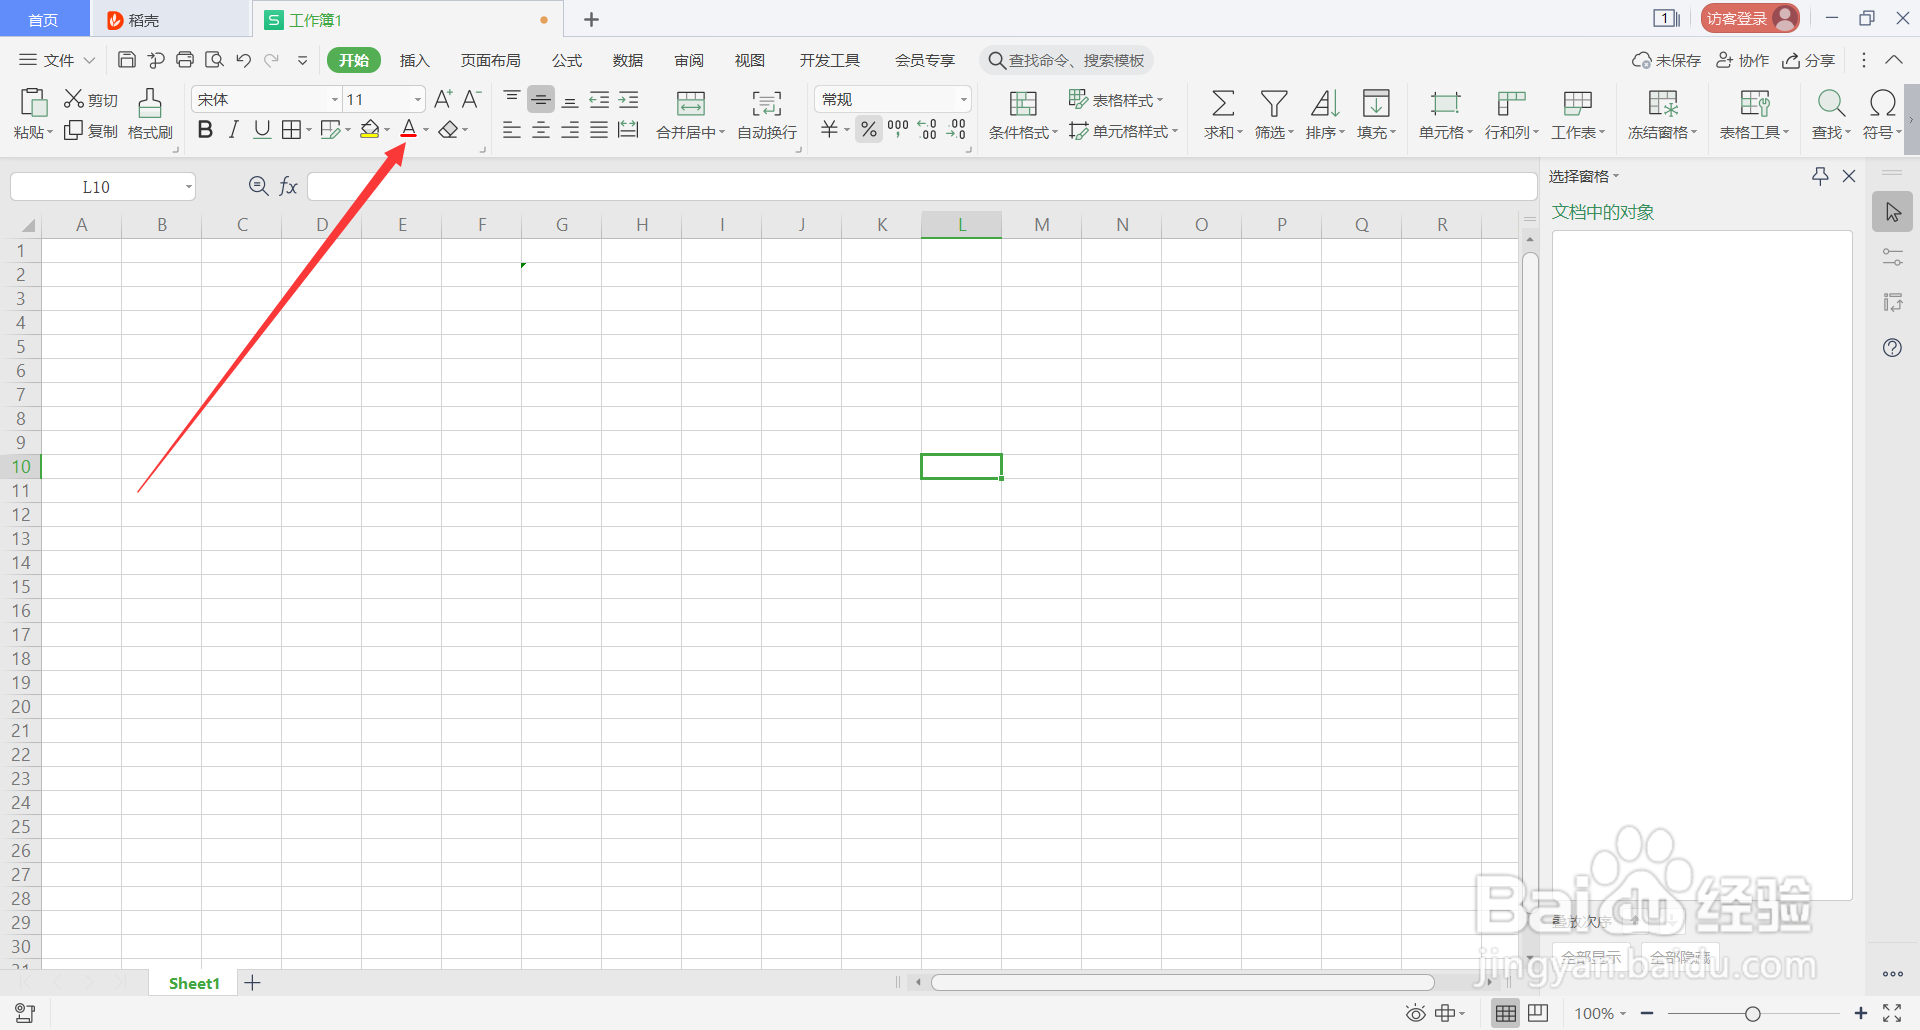1920x1030 pixels.
Task: Click the Print icon
Action: click(x=185, y=60)
